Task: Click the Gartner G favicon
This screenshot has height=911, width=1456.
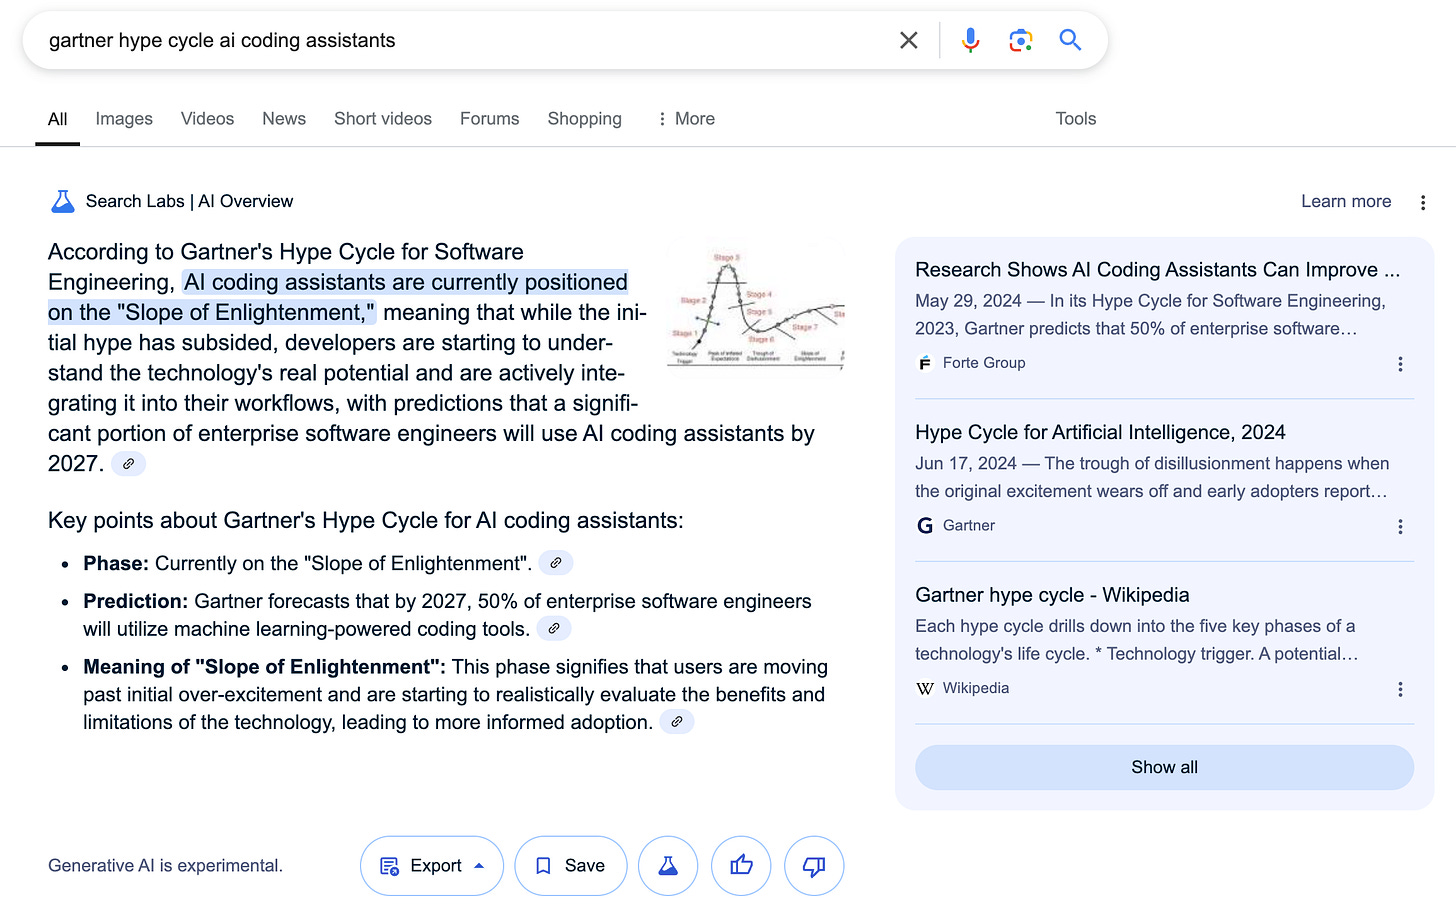Action: click(x=925, y=525)
